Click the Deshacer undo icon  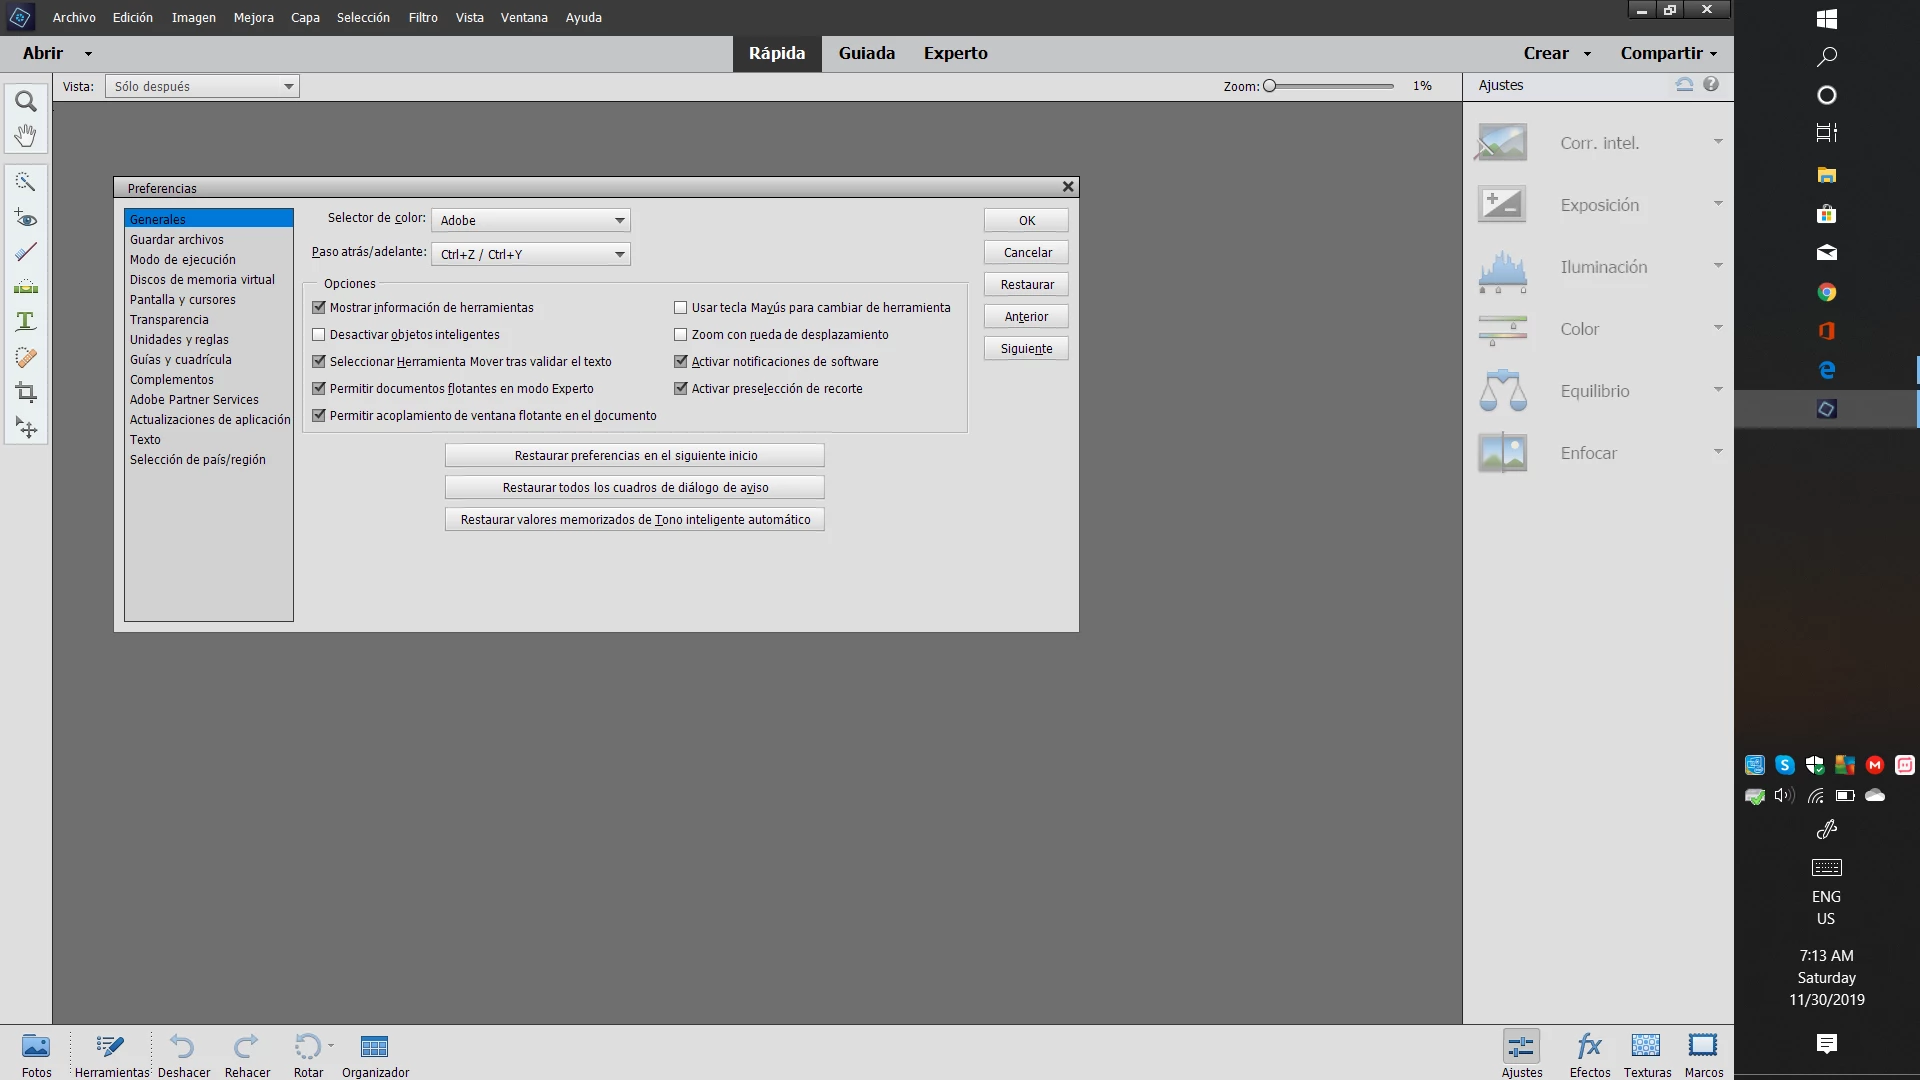(x=182, y=1047)
